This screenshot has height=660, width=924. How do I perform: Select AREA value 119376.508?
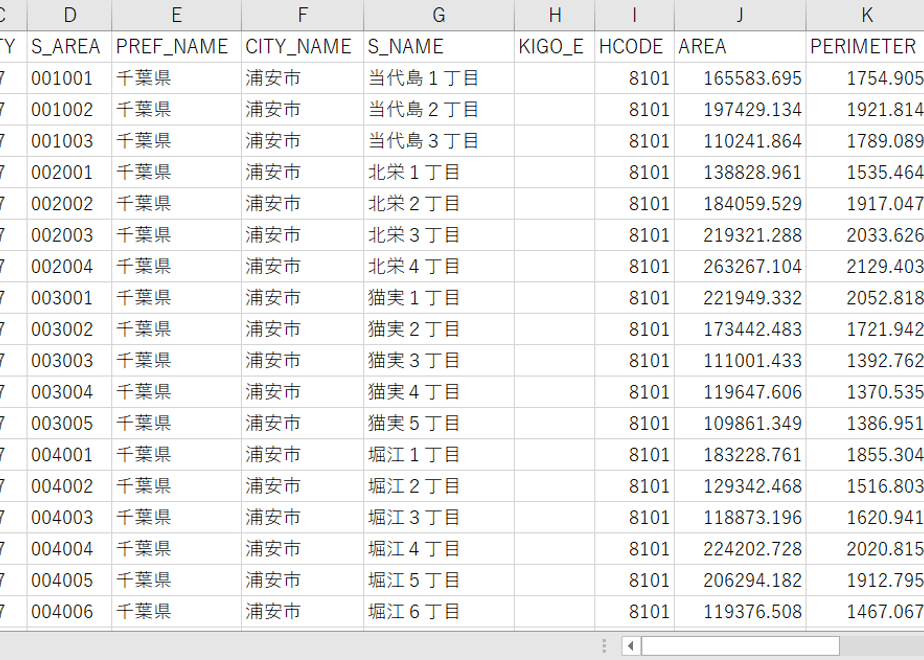pos(740,612)
